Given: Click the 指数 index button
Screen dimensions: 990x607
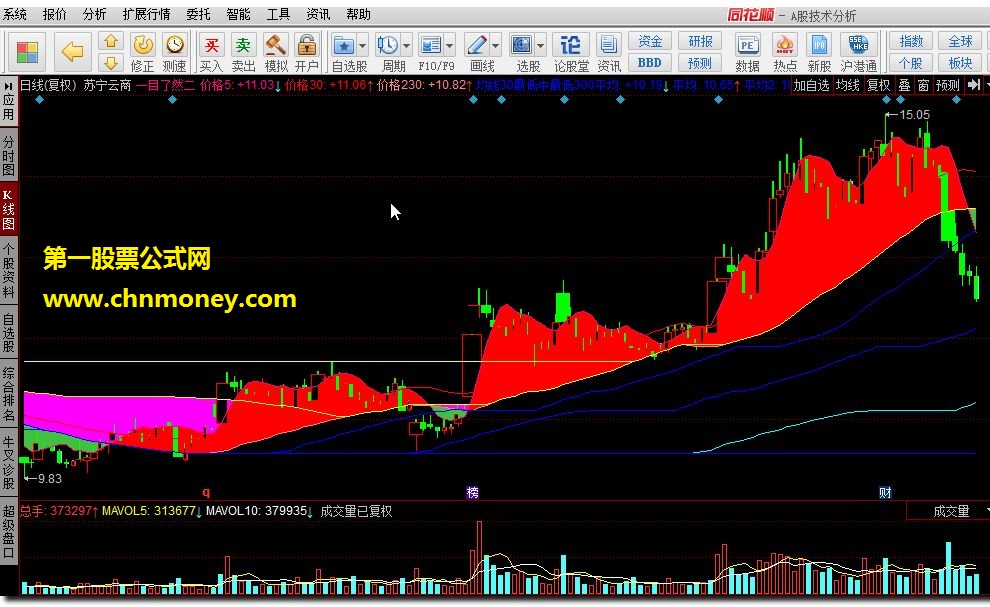Looking at the screenshot, I should pos(911,41).
